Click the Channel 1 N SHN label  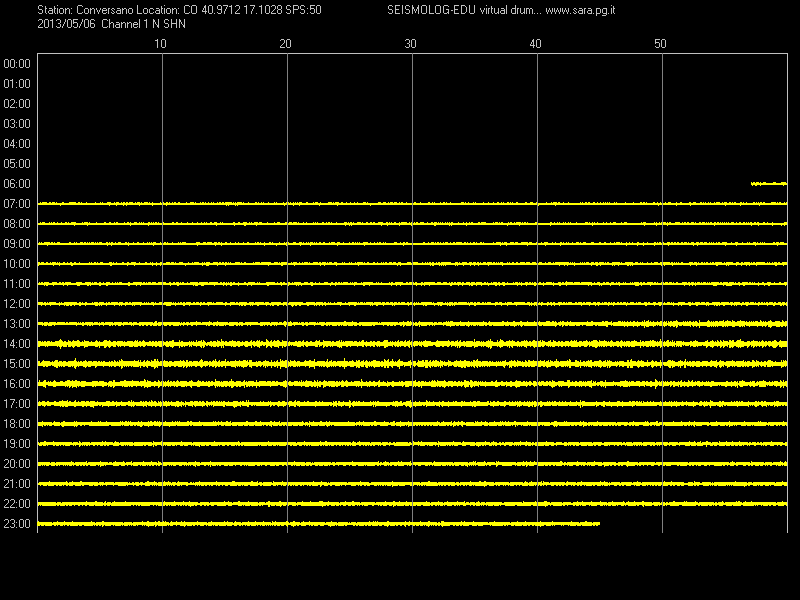pyautogui.click(x=143, y=24)
